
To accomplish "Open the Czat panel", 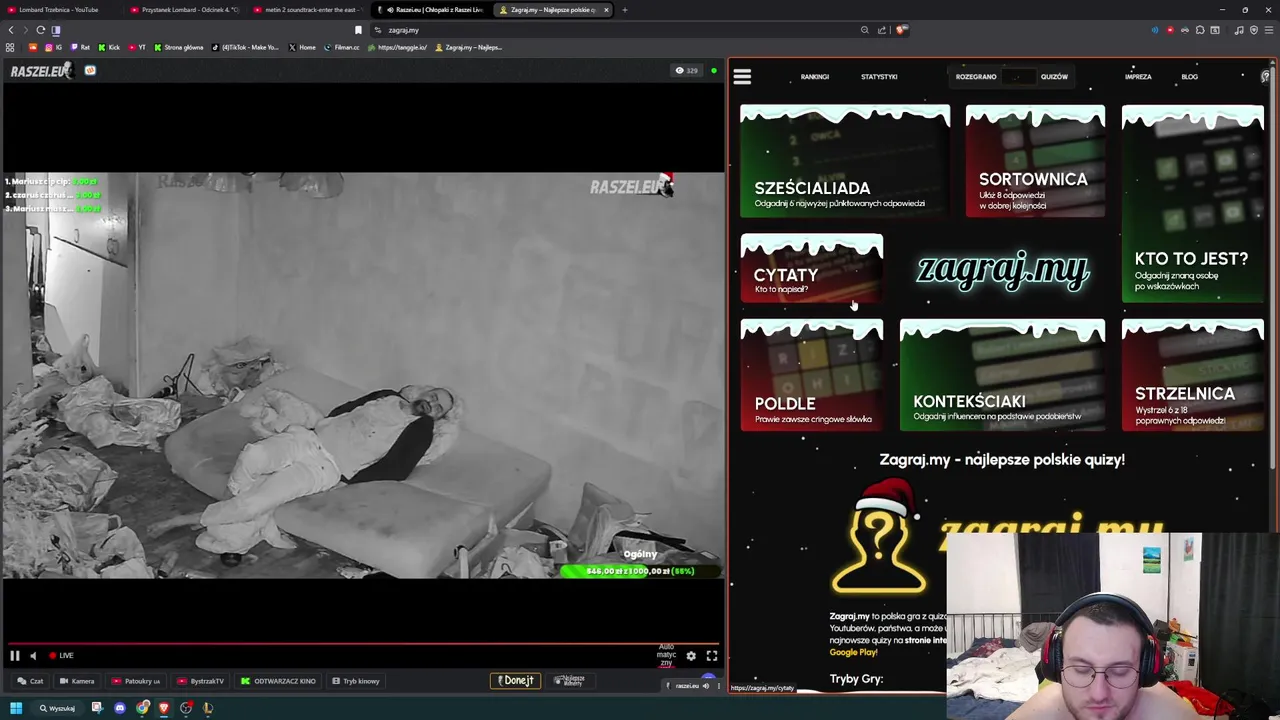I will [30, 681].
